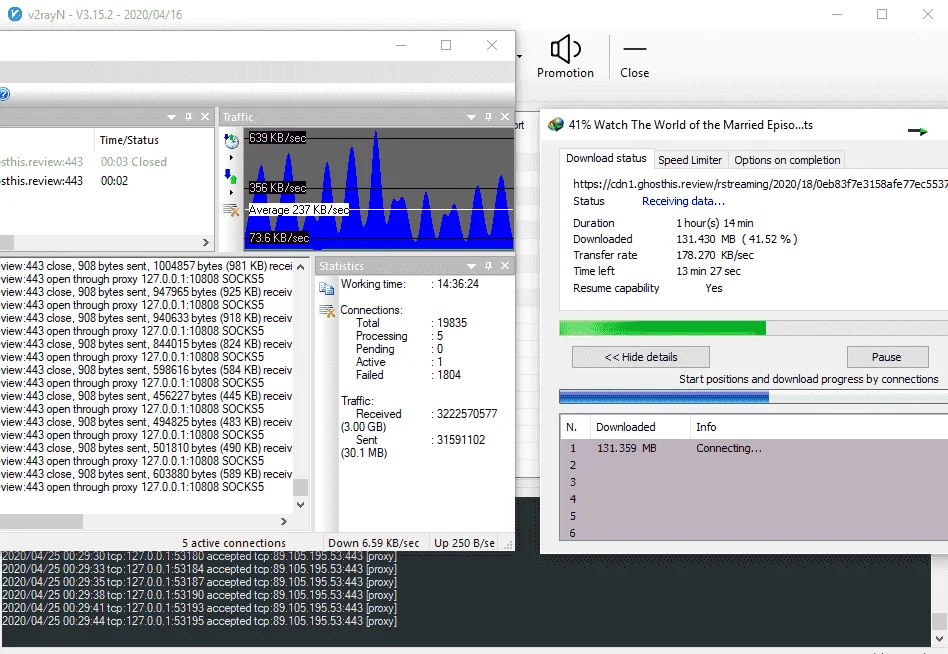Click the right arrow of connections list scrollbar
This screenshot has width=948, height=654.
coord(206,242)
